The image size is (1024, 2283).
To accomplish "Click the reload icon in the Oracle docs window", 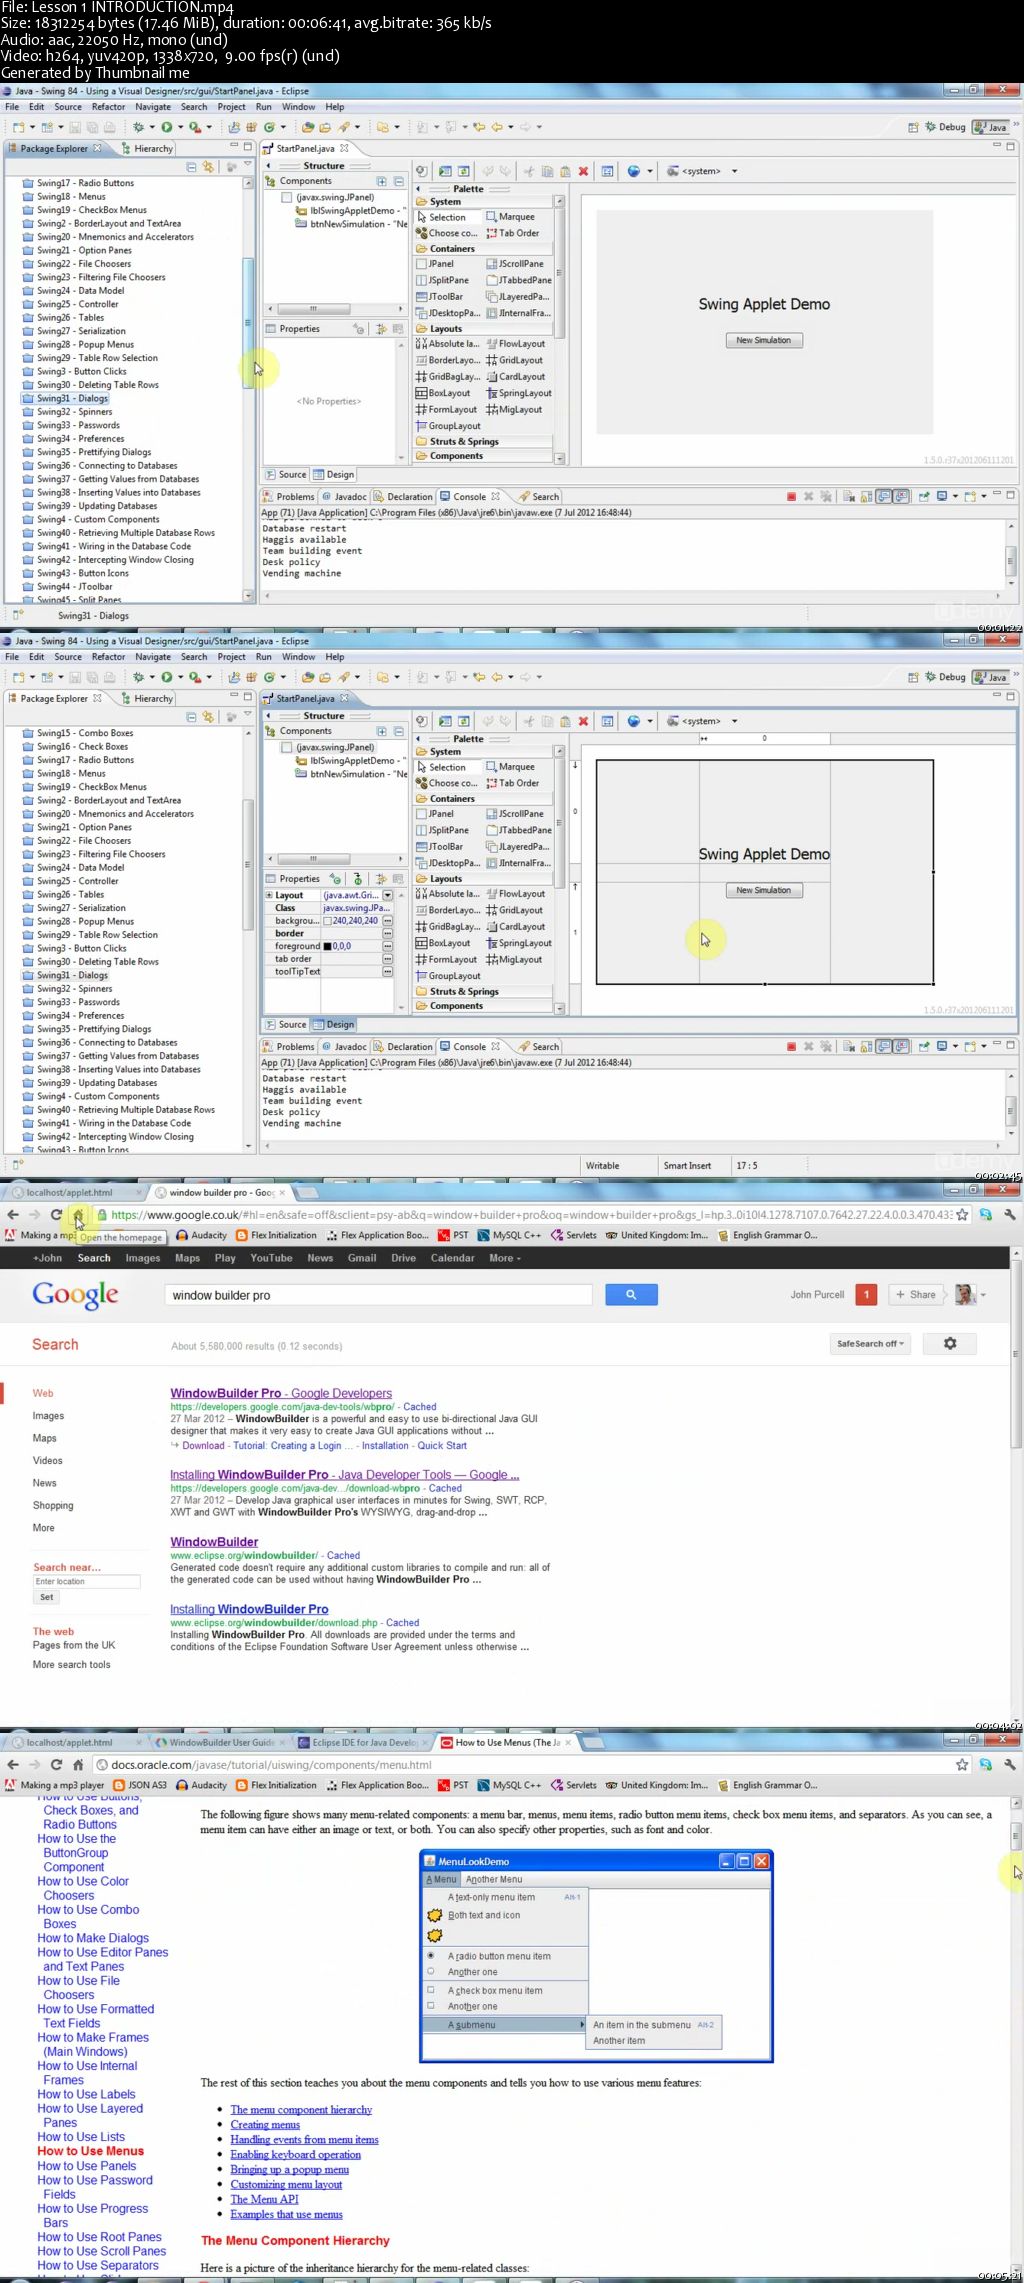I will [x=56, y=1765].
